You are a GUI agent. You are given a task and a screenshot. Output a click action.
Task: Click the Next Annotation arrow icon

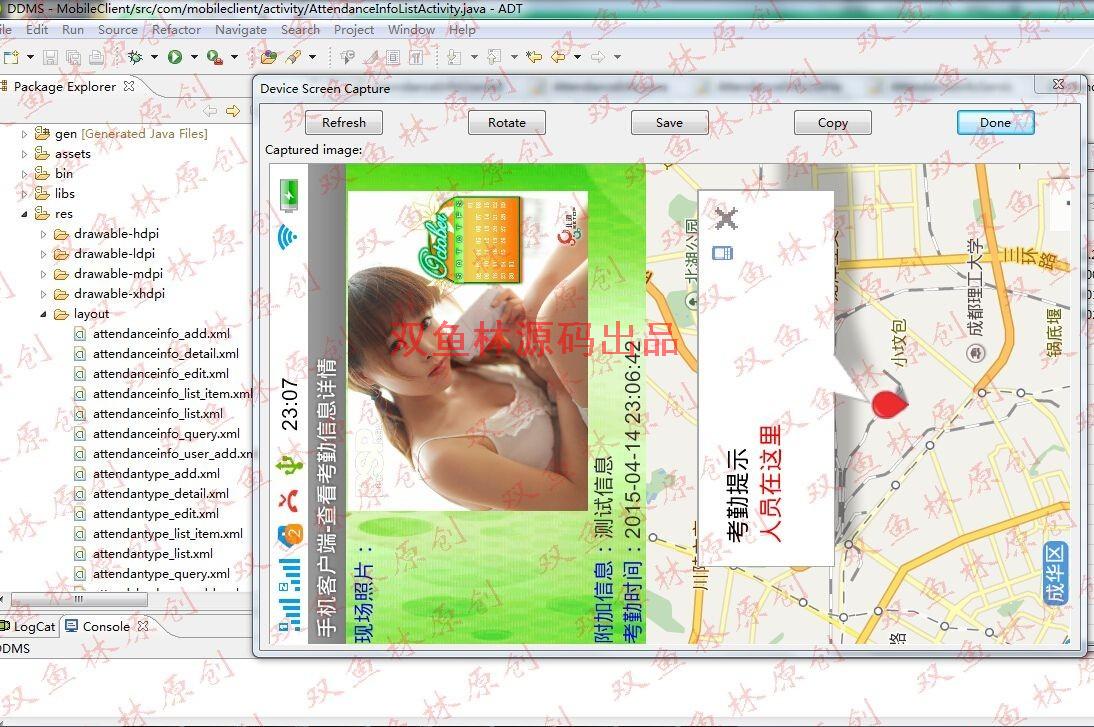[454, 57]
